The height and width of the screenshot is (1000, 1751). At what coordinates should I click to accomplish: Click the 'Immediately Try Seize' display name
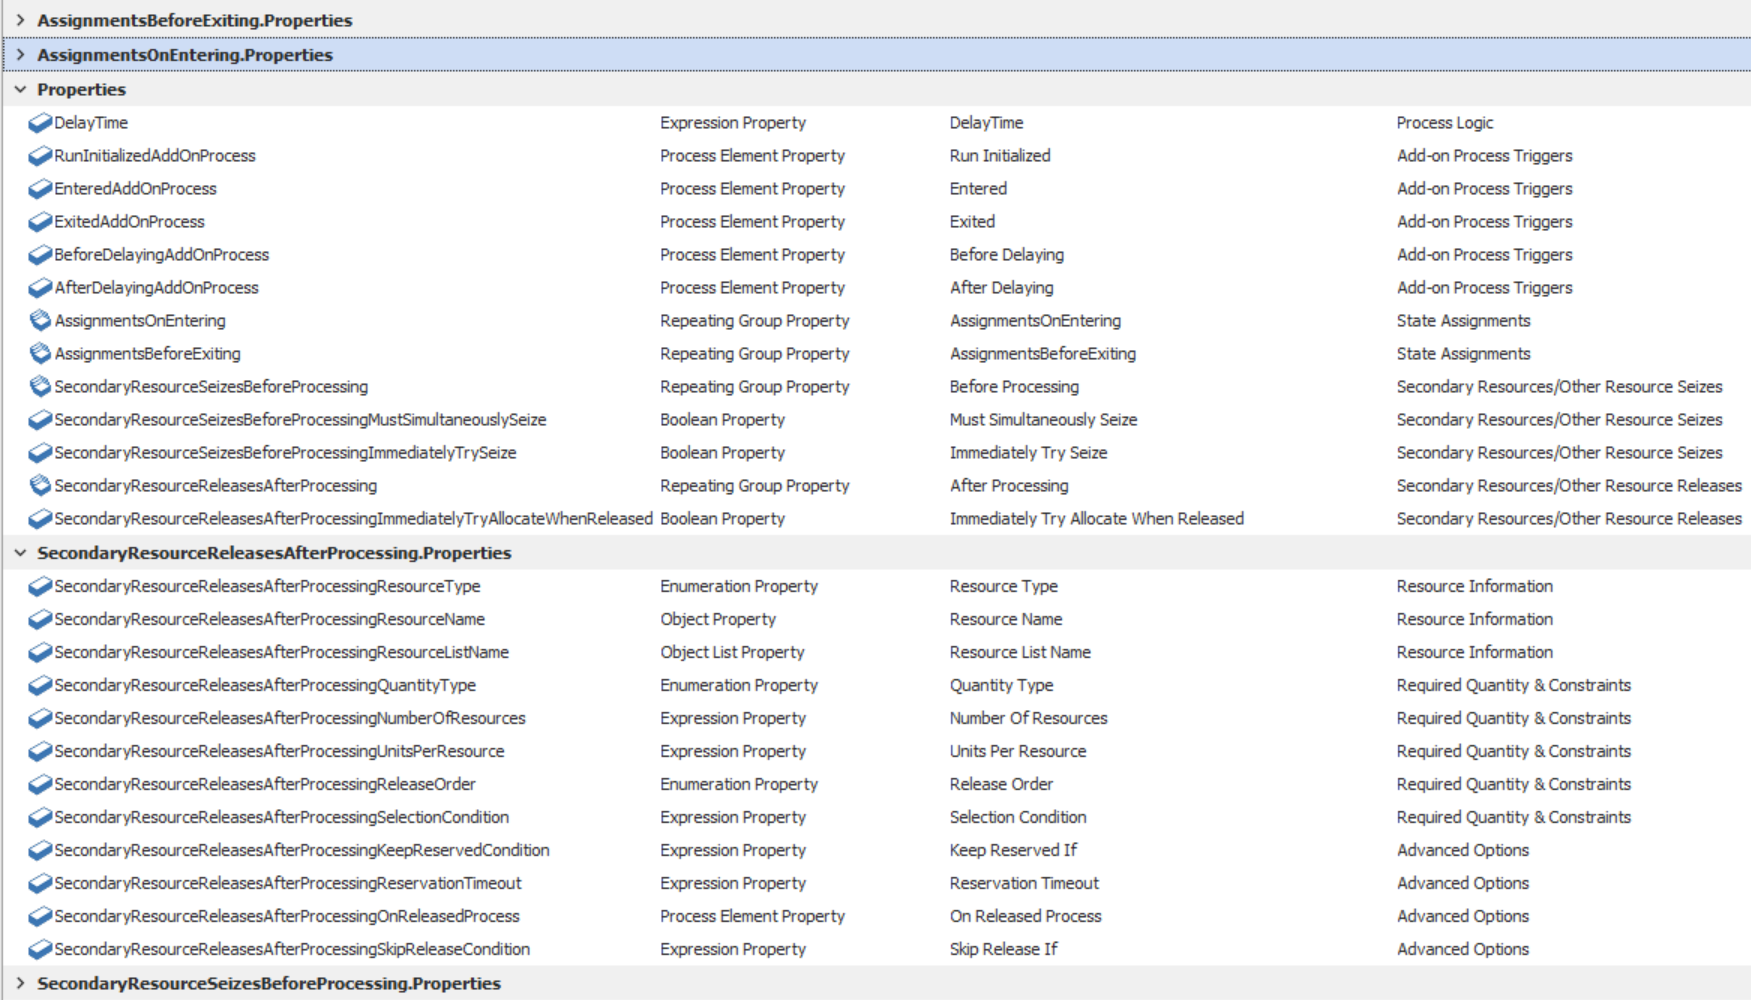(1028, 453)
